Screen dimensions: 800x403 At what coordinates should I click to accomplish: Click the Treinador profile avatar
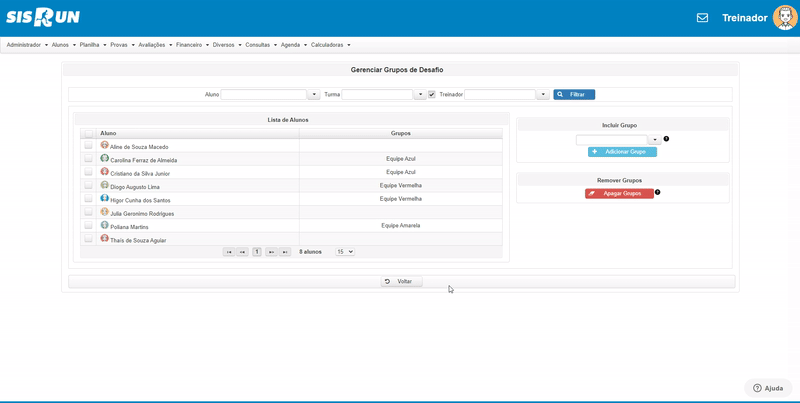(x=785, y=18)
